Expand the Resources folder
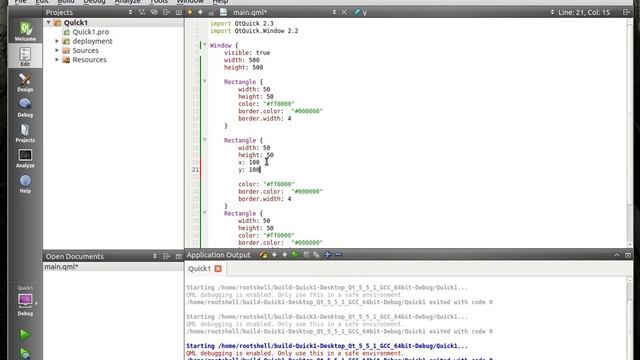 (x=57, y=60)
